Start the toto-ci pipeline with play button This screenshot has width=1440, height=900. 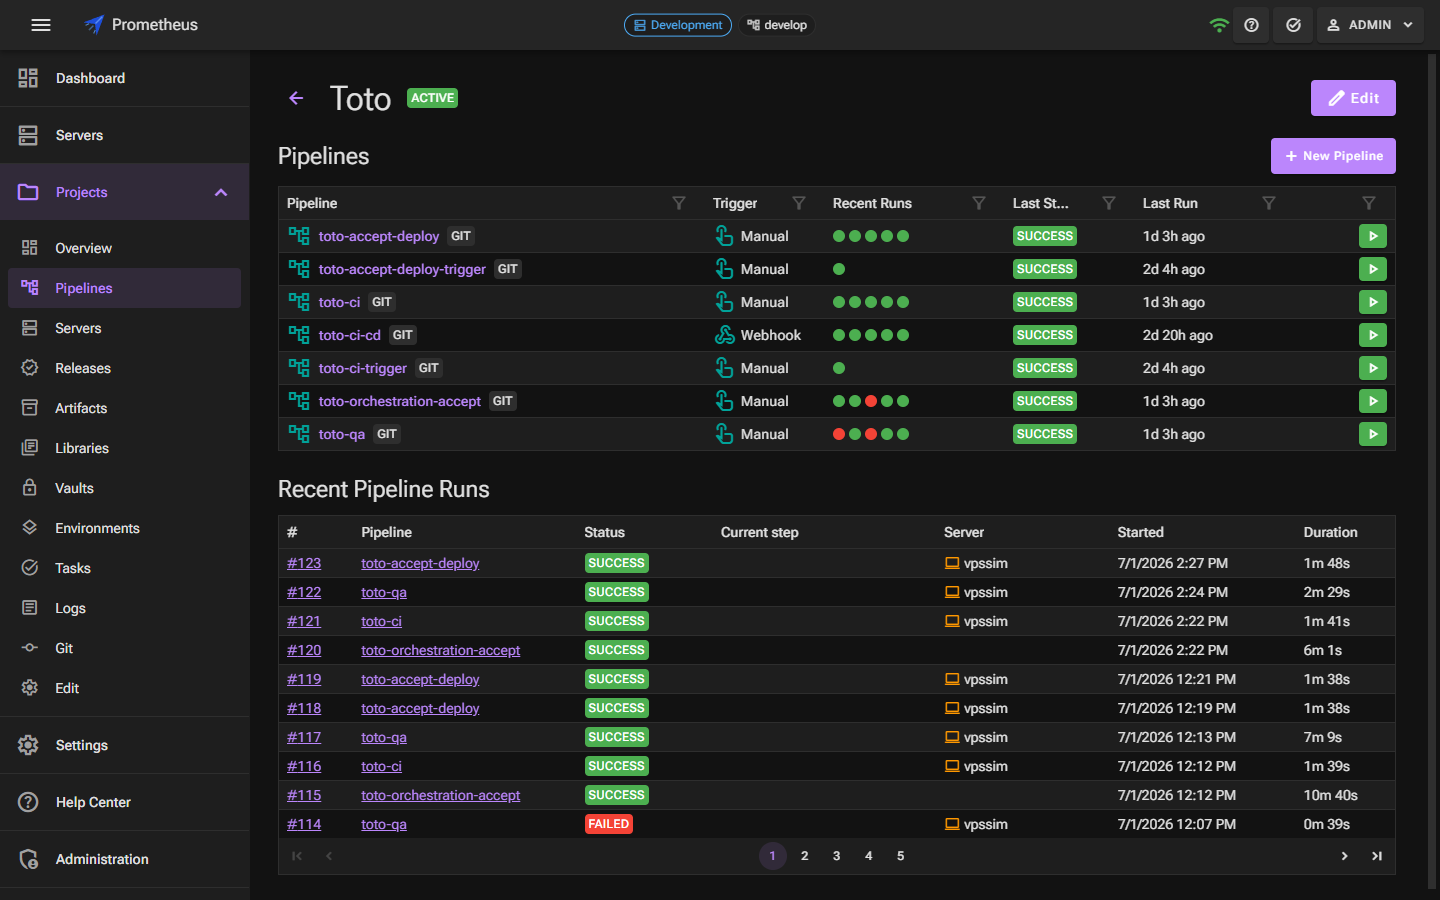(x=1372, y=302)
